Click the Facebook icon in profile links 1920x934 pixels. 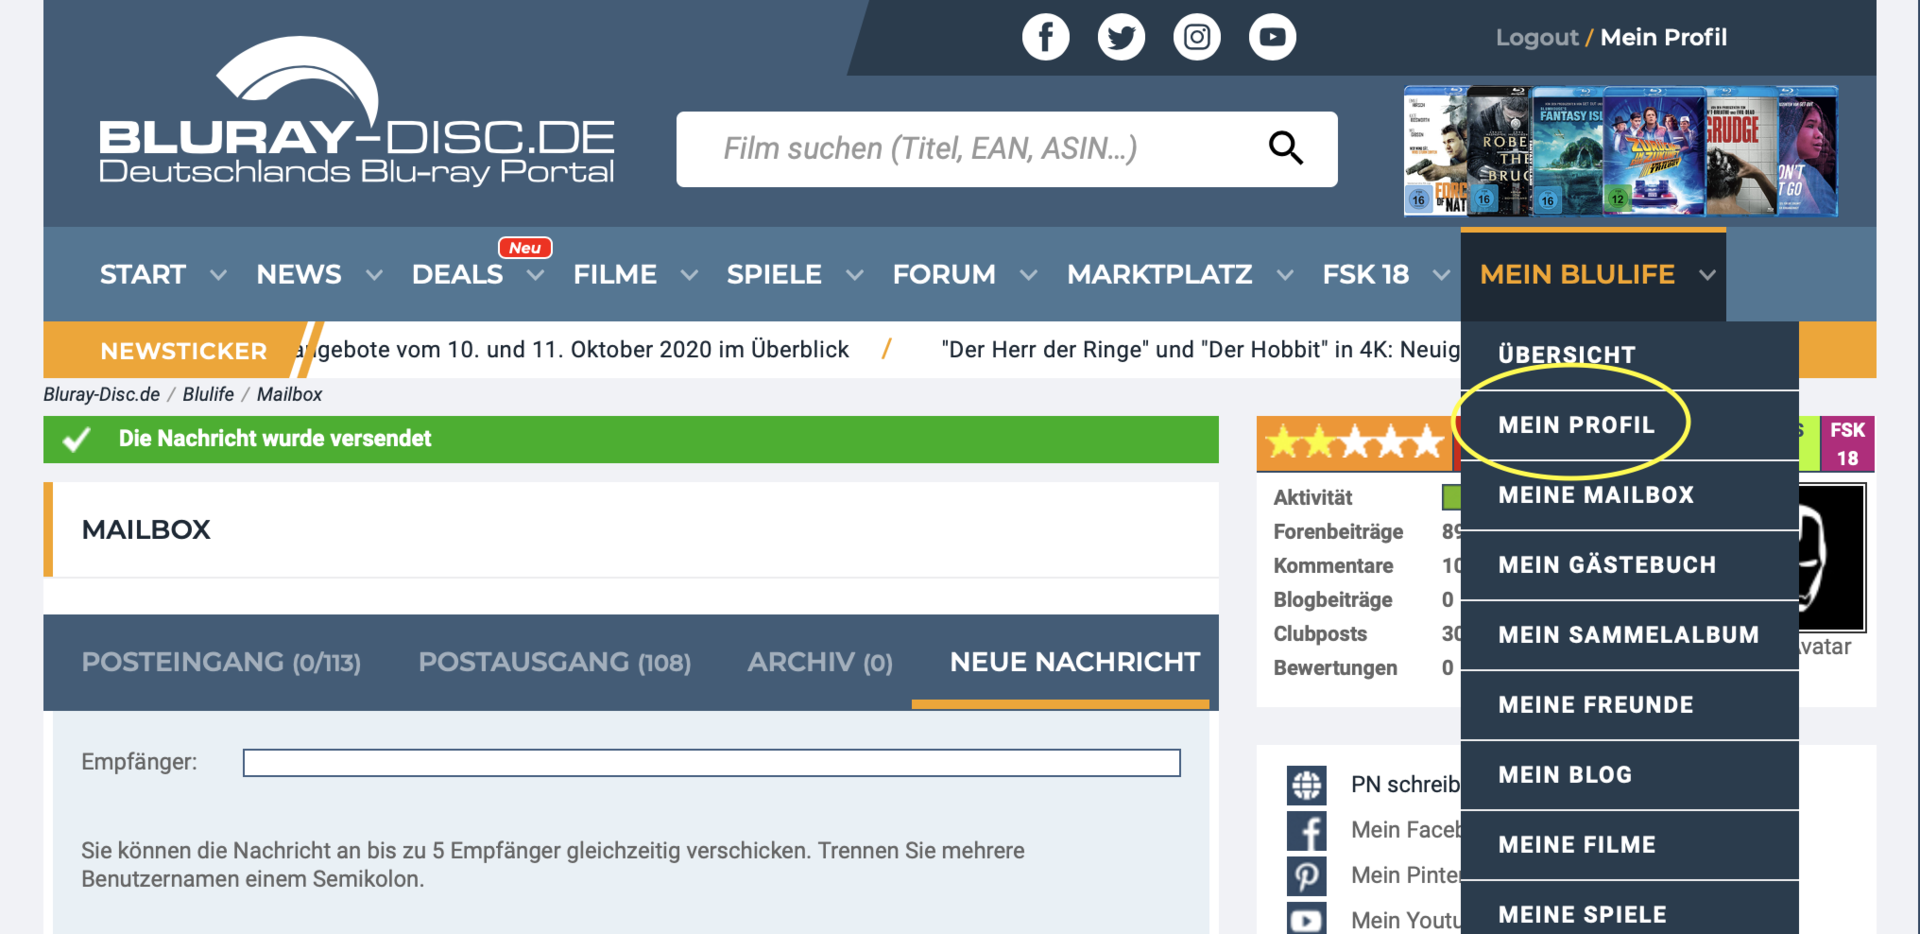(x=1306, y=830)
